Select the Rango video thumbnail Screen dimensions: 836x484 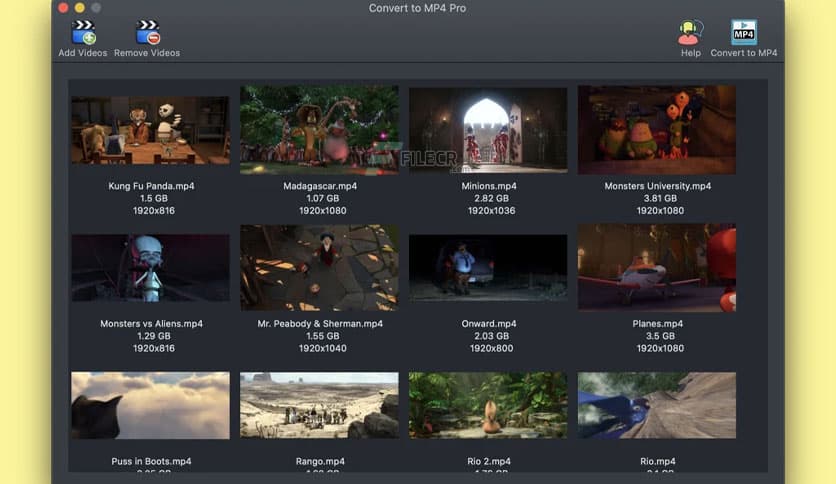319,406
